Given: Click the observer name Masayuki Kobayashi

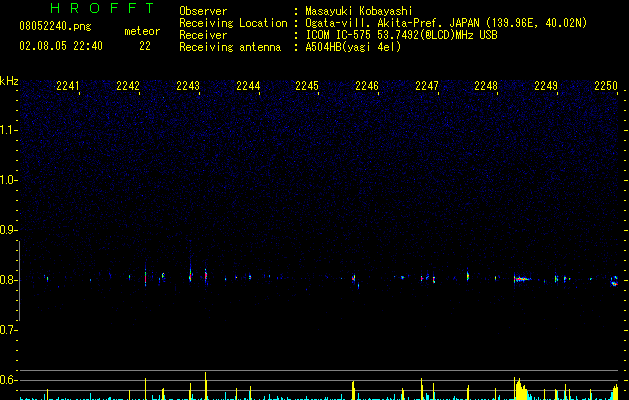Looking at the screenshot, I should click(x=359, y=11).
